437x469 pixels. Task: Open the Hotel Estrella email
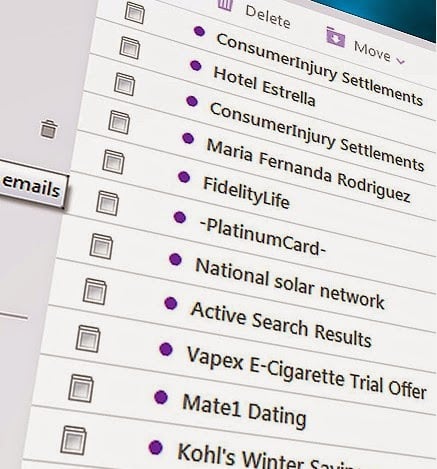pos(264,86)
